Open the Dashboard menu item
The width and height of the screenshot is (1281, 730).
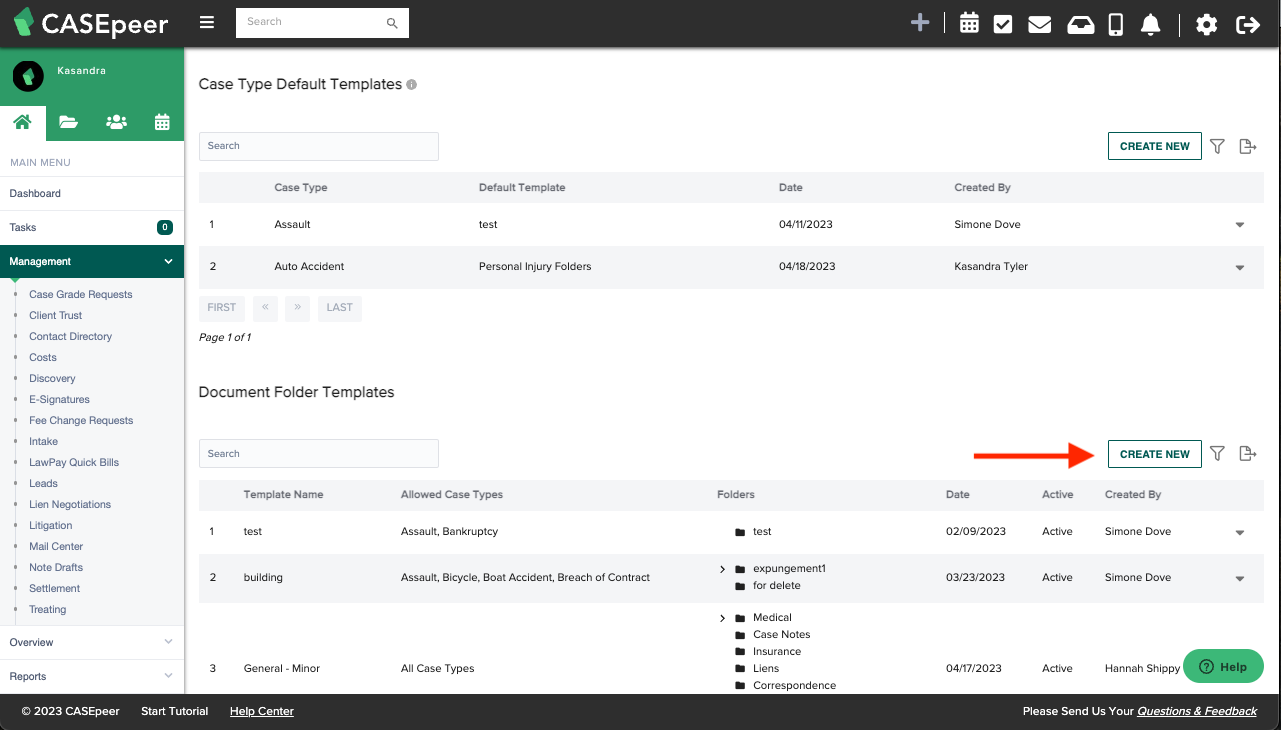(x=35, y=193)
